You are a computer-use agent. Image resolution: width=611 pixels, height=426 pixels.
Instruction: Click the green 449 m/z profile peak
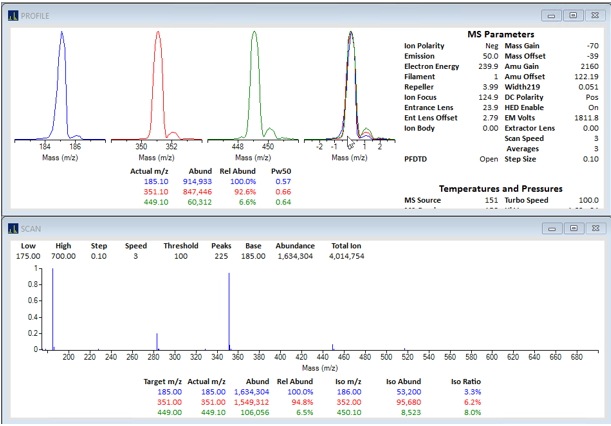coord(255,86)
